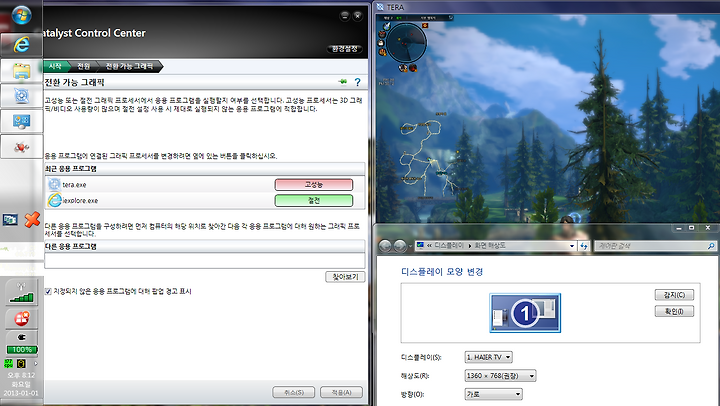Launch Internet Explorer from the taskbar

pos(21,45)
